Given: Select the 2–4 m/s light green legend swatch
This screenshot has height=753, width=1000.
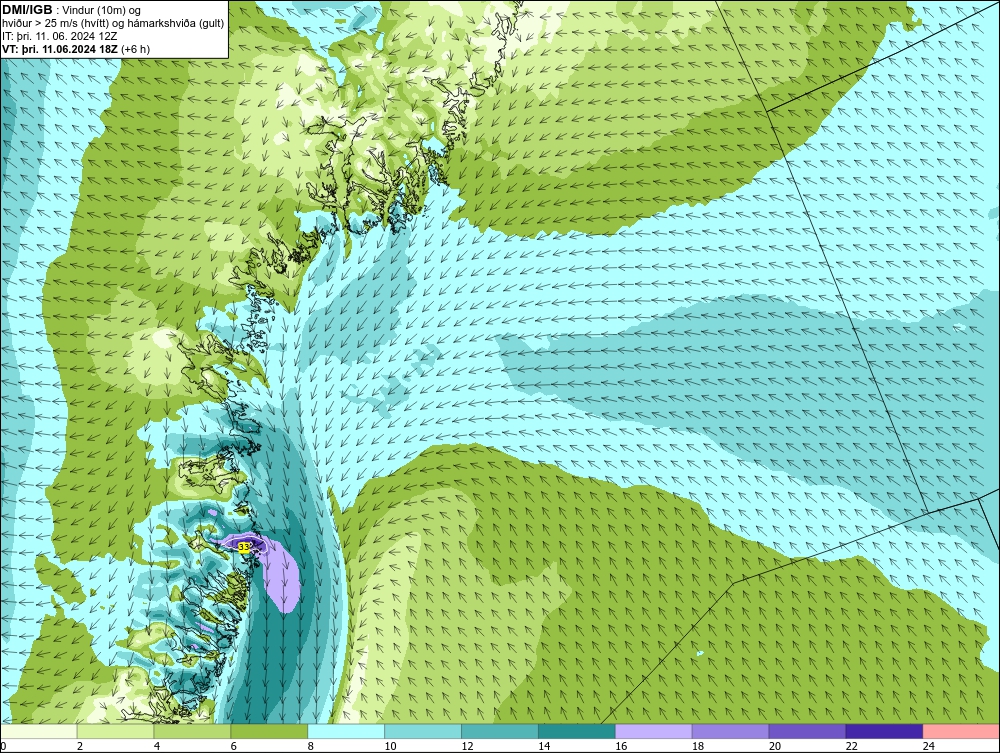Looking at the screenshot, I should tap(115, 731).
